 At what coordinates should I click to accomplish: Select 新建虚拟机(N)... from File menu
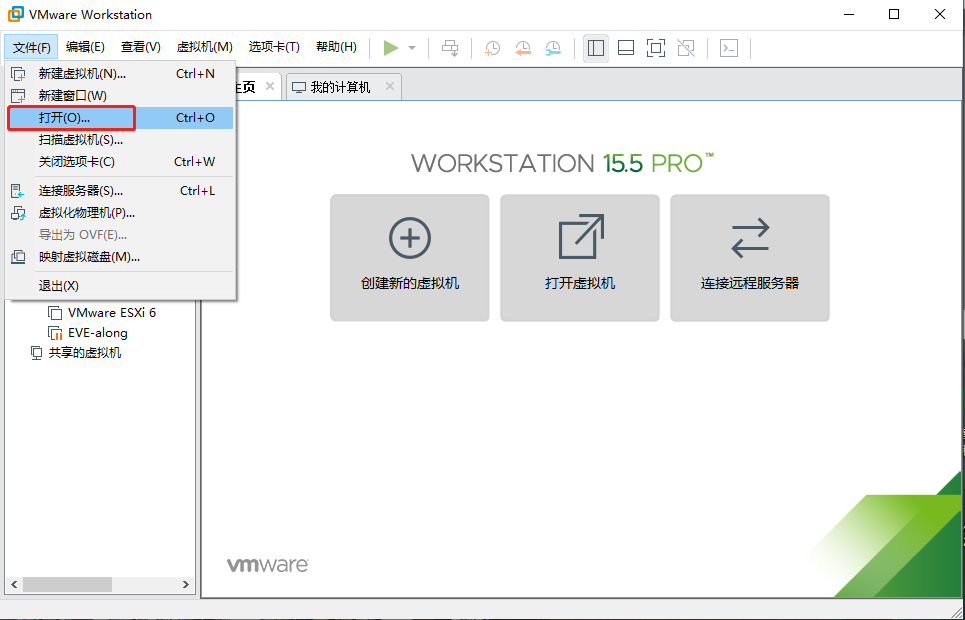(x=120, y=74)
